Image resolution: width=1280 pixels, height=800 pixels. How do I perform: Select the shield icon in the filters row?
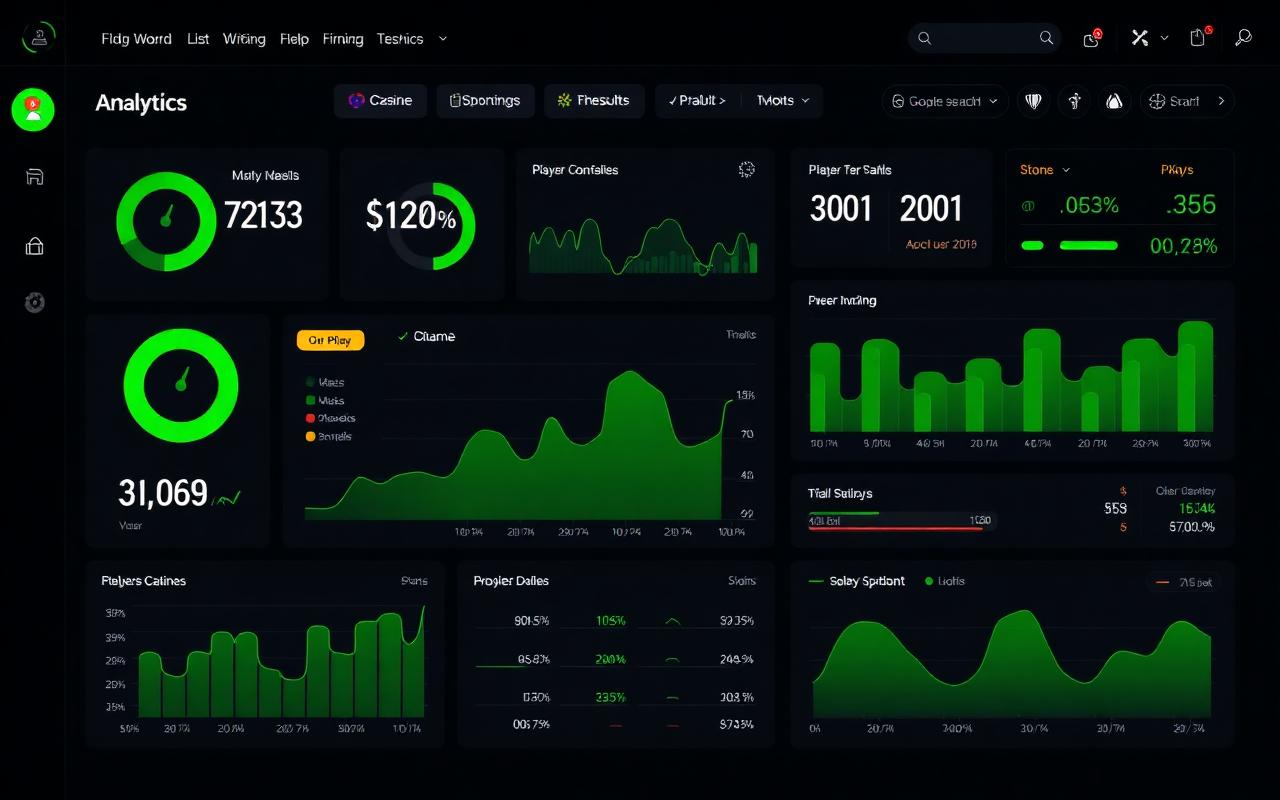pos(1033,101)
